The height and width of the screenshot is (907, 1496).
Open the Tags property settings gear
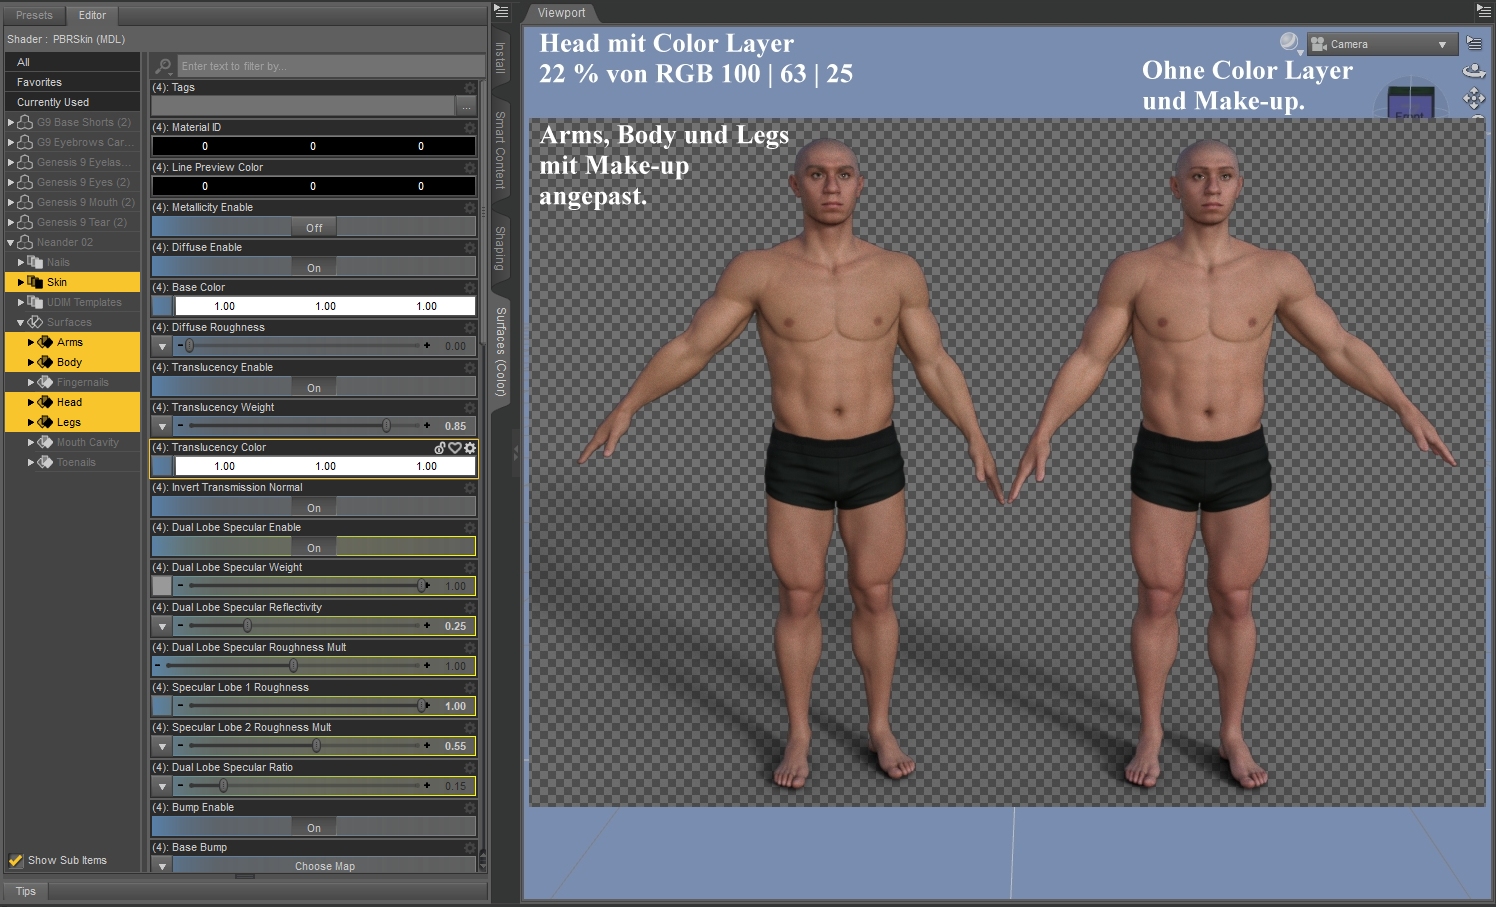click(470, 88)
